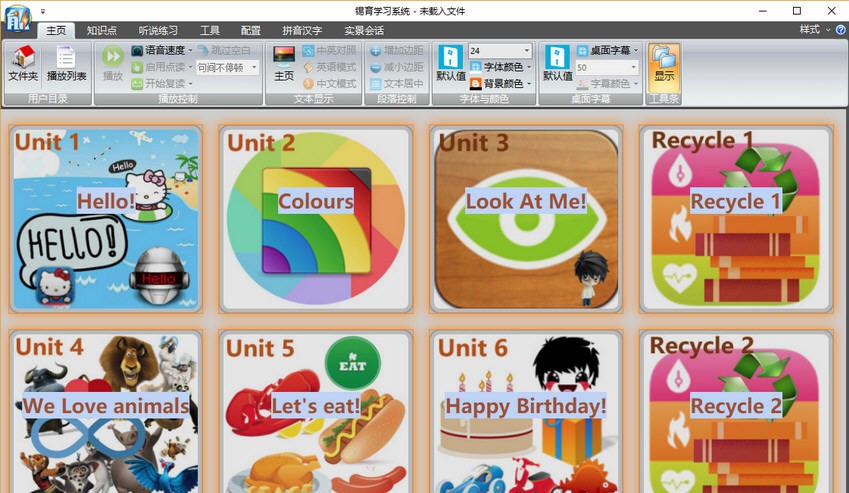Toggle 跳过空白 skip blank option
The height and width of the screenshot is (493, 849).
click(x=224, y=50)
